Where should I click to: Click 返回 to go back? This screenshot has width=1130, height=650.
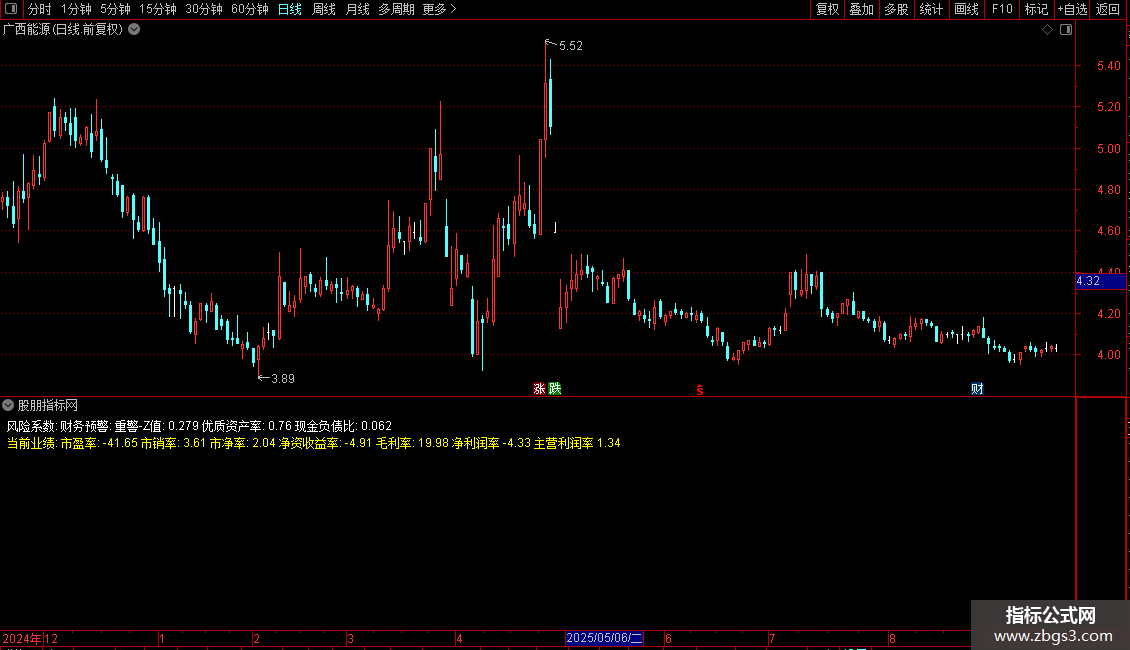click(1108, 9)
